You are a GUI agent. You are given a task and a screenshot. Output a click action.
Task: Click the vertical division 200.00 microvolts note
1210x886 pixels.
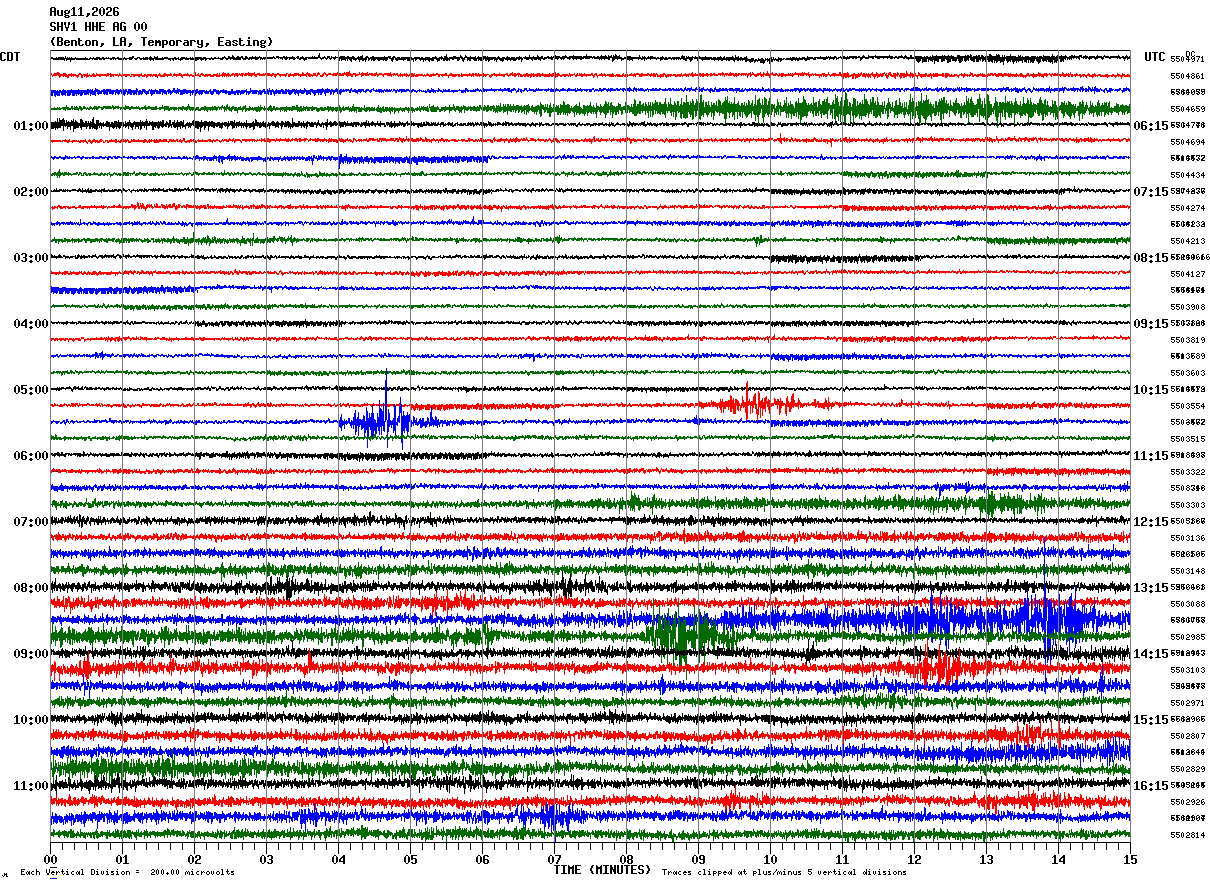click(127, 873)
